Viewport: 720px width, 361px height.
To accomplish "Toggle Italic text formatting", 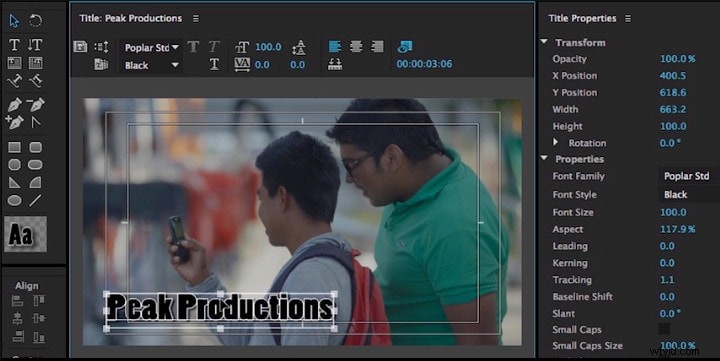I will (x=214, y=46).
